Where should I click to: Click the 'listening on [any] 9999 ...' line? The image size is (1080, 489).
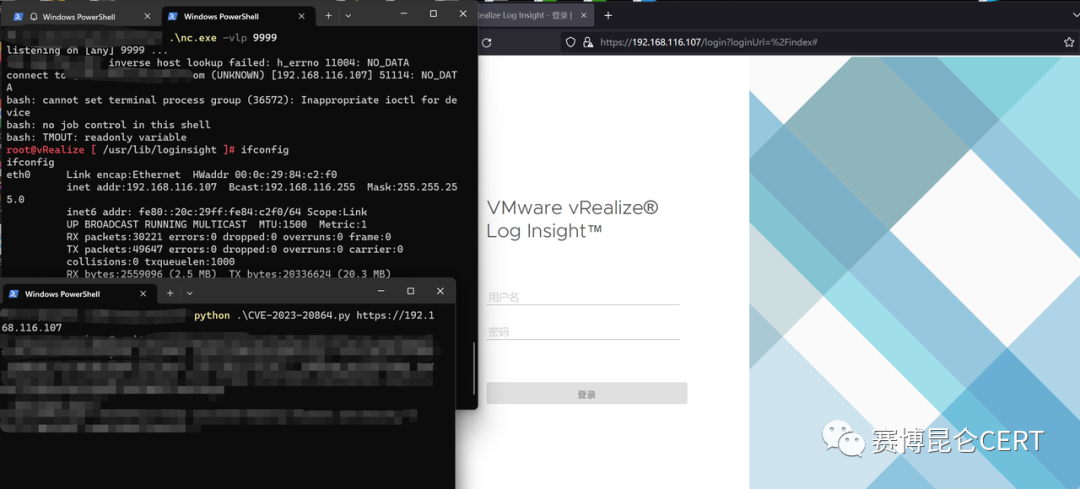pyautogui.click(x=87, y=50)
